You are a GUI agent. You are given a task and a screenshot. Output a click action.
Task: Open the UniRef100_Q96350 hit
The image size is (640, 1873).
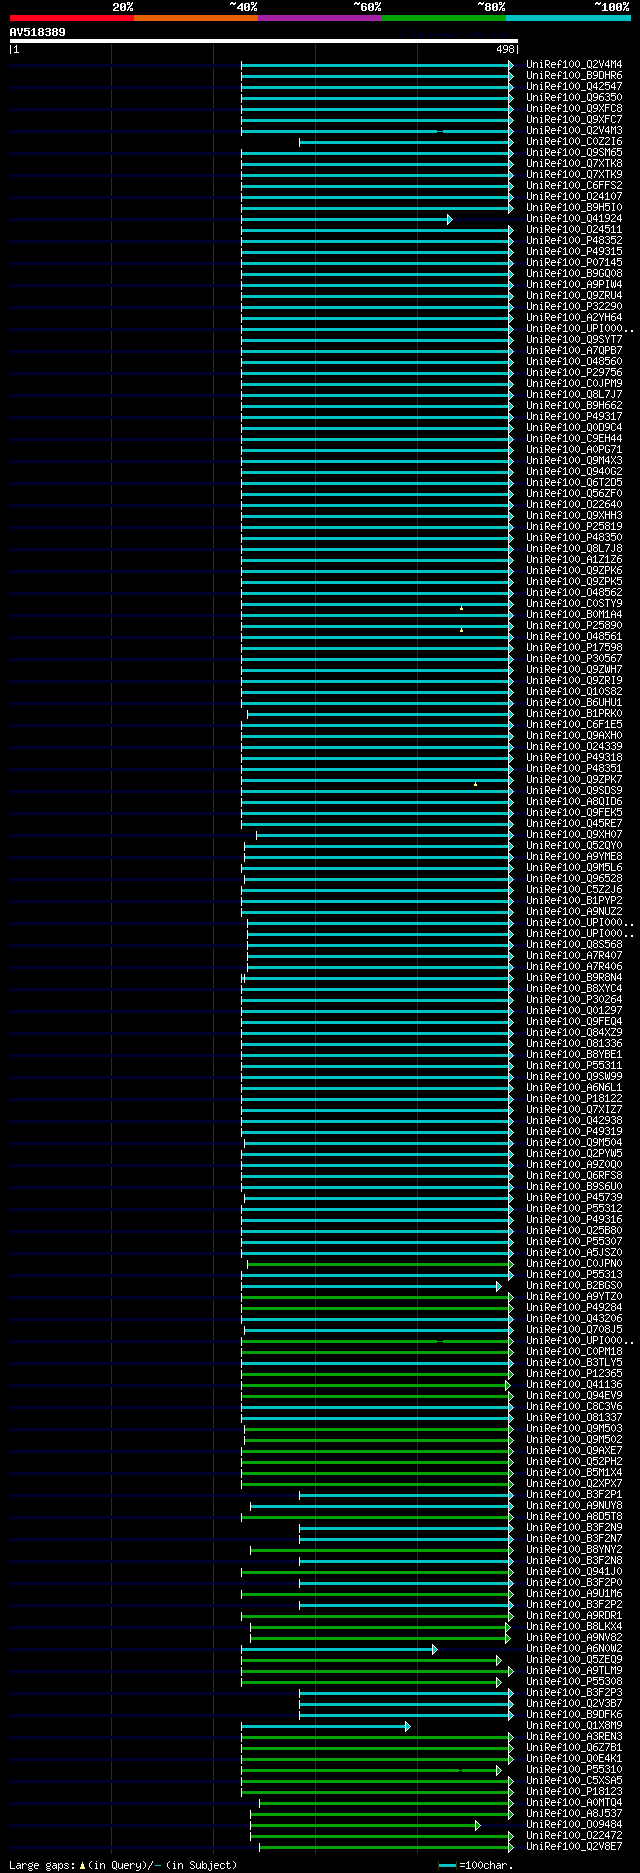574,98
